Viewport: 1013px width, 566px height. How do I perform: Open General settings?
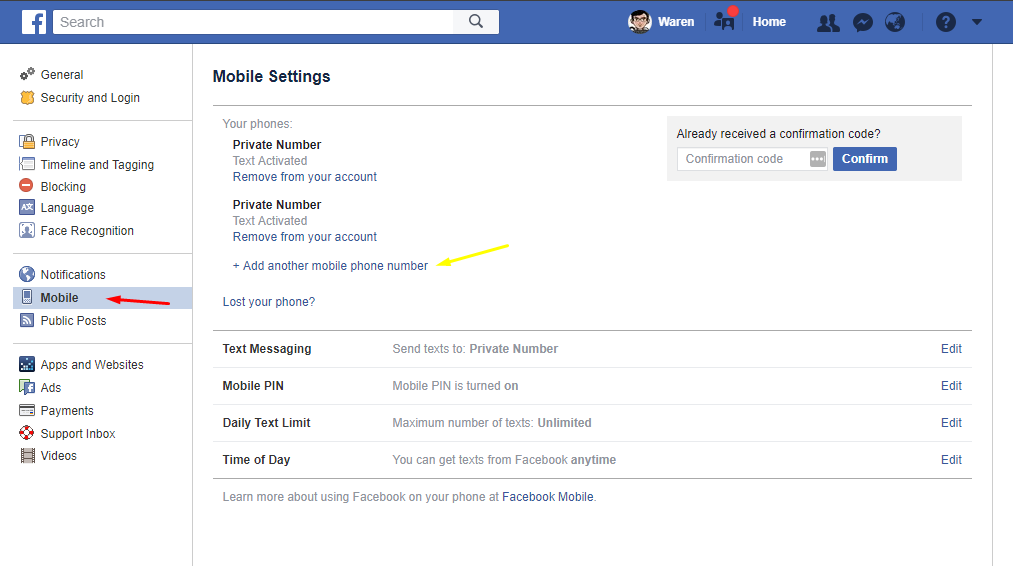62,74
